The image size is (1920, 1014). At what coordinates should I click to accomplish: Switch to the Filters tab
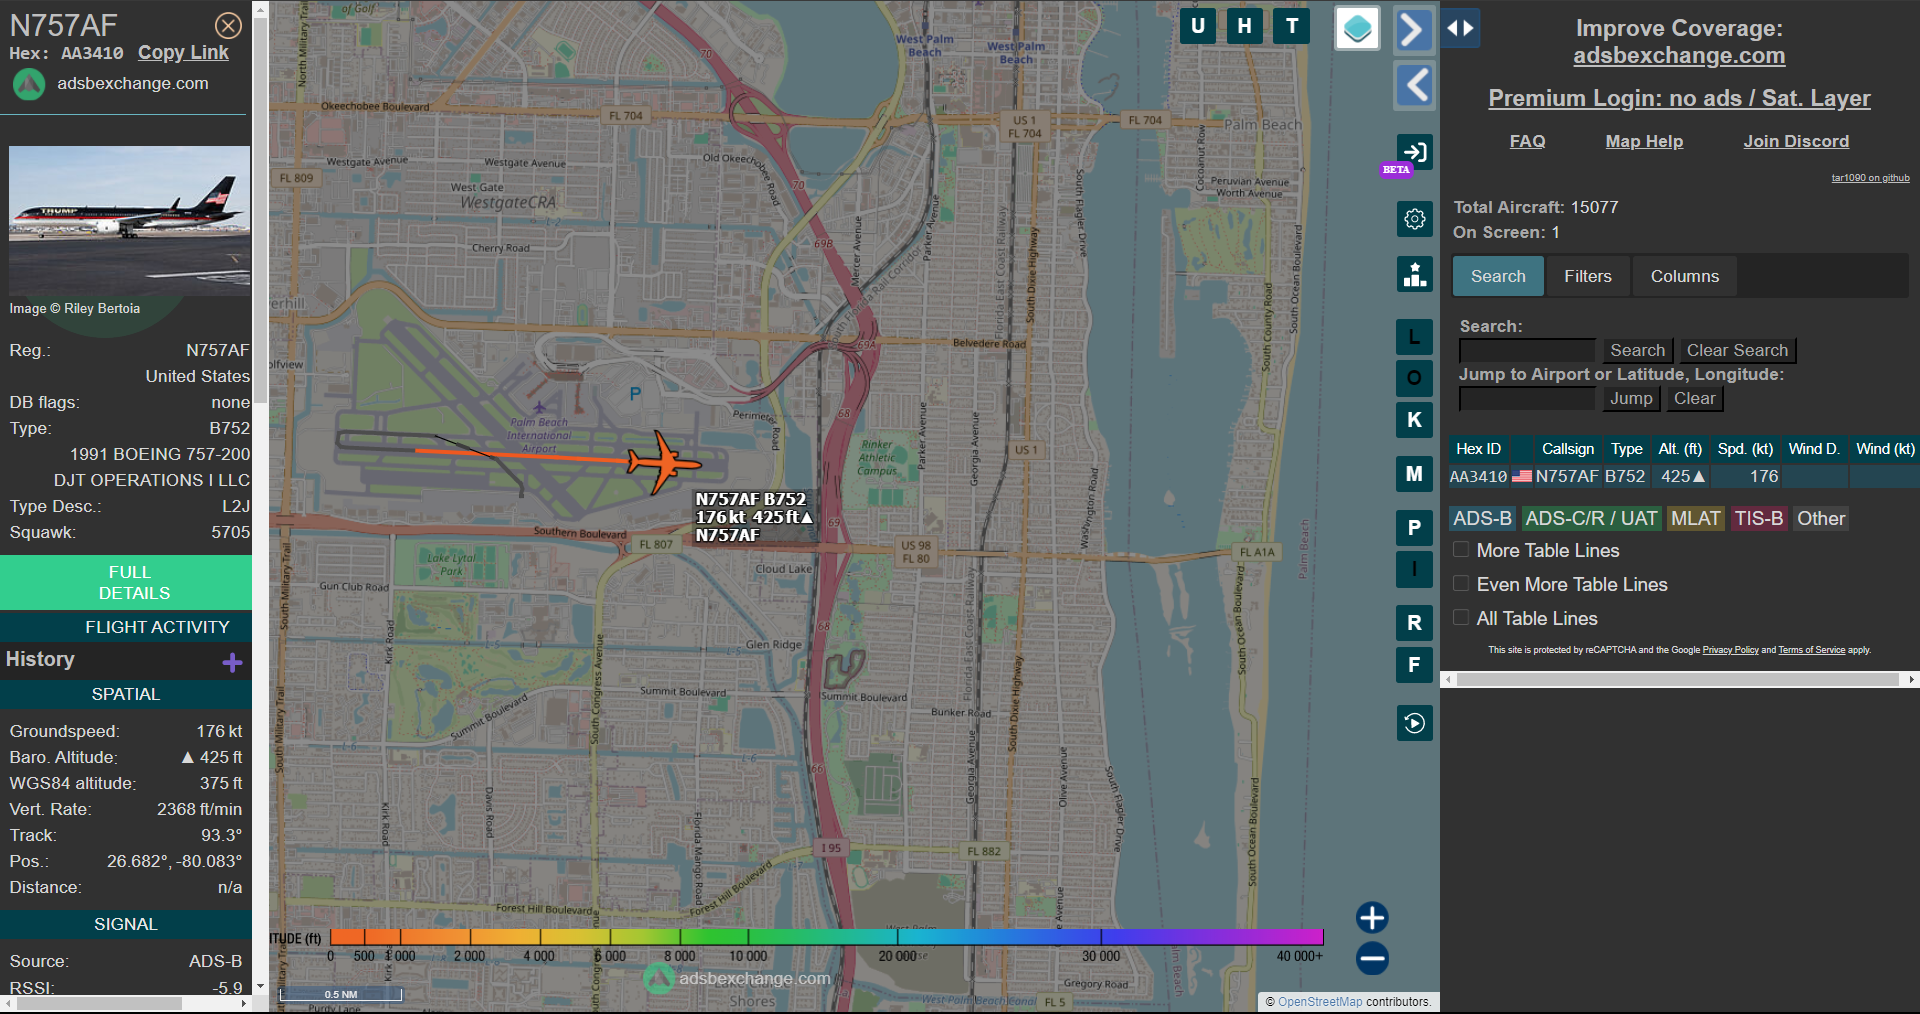[1588, 276]
